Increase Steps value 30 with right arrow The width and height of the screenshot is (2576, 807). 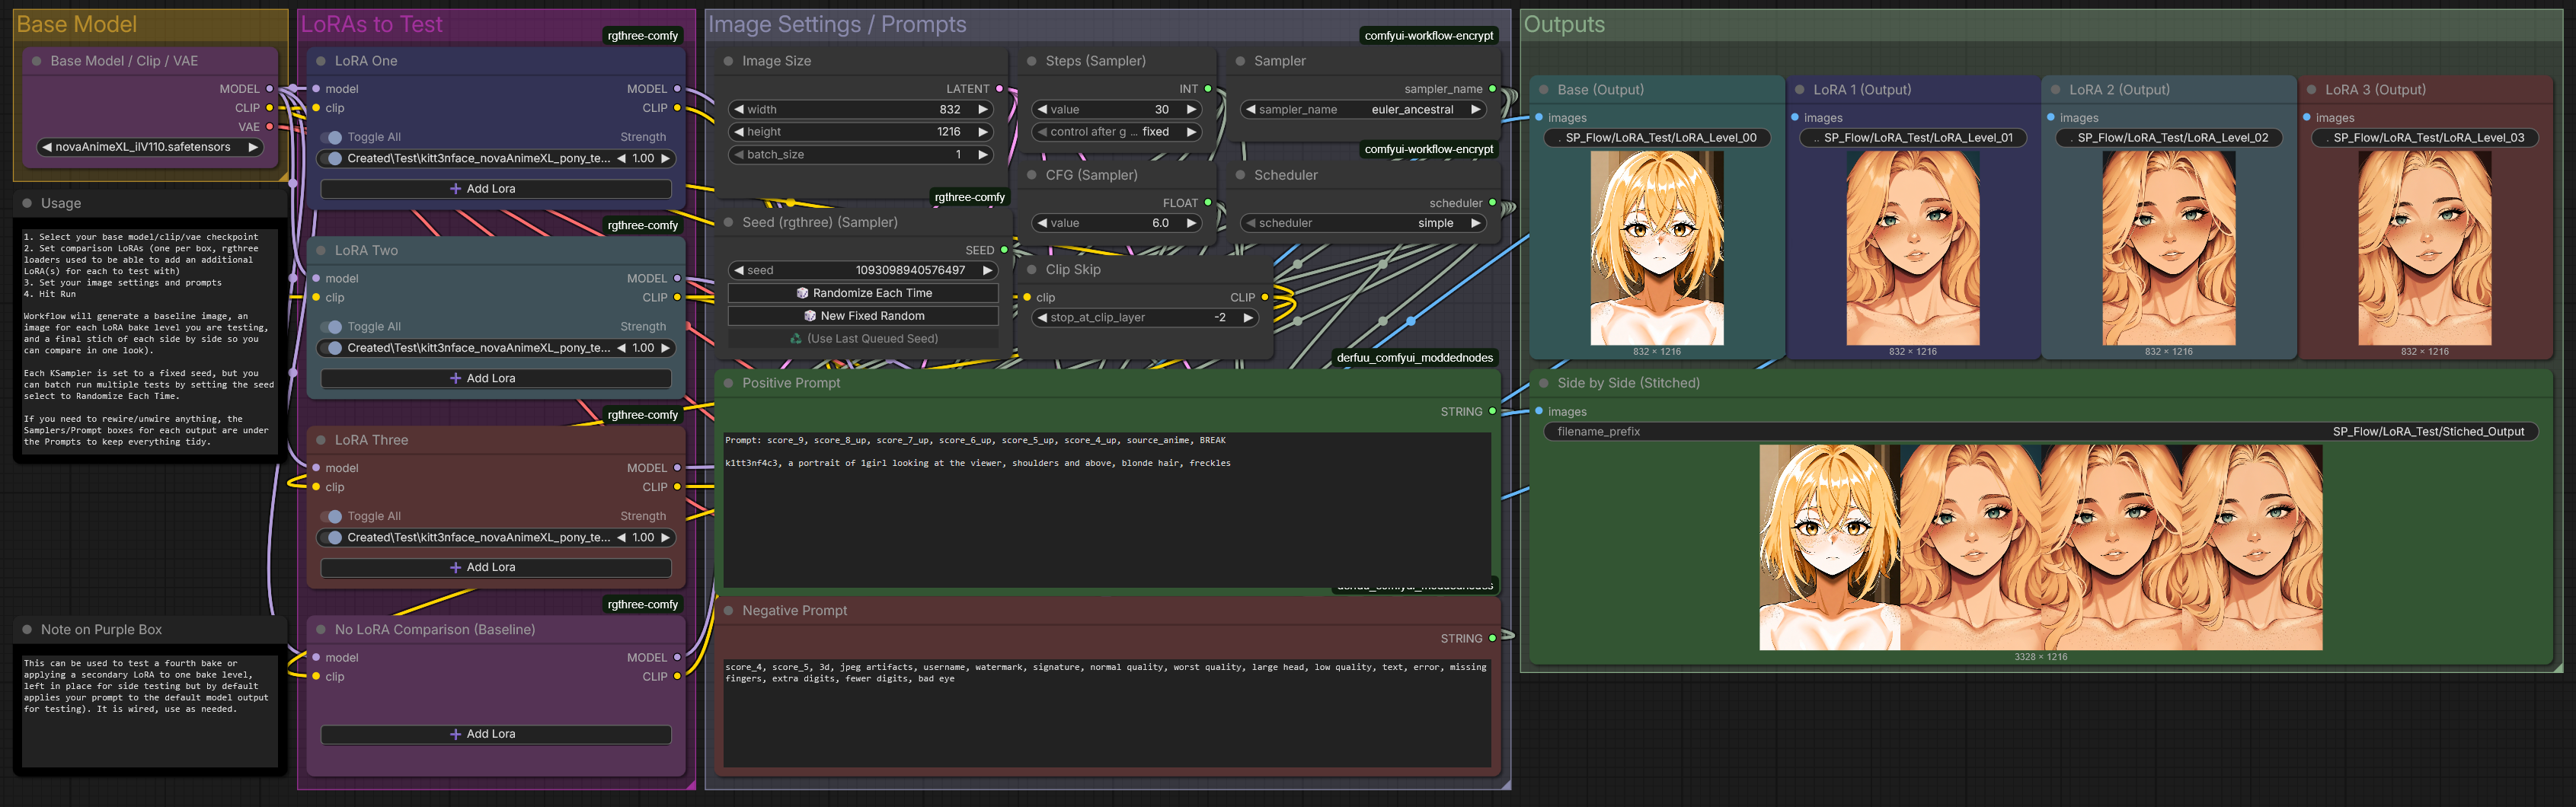[x=1191, y=110]
